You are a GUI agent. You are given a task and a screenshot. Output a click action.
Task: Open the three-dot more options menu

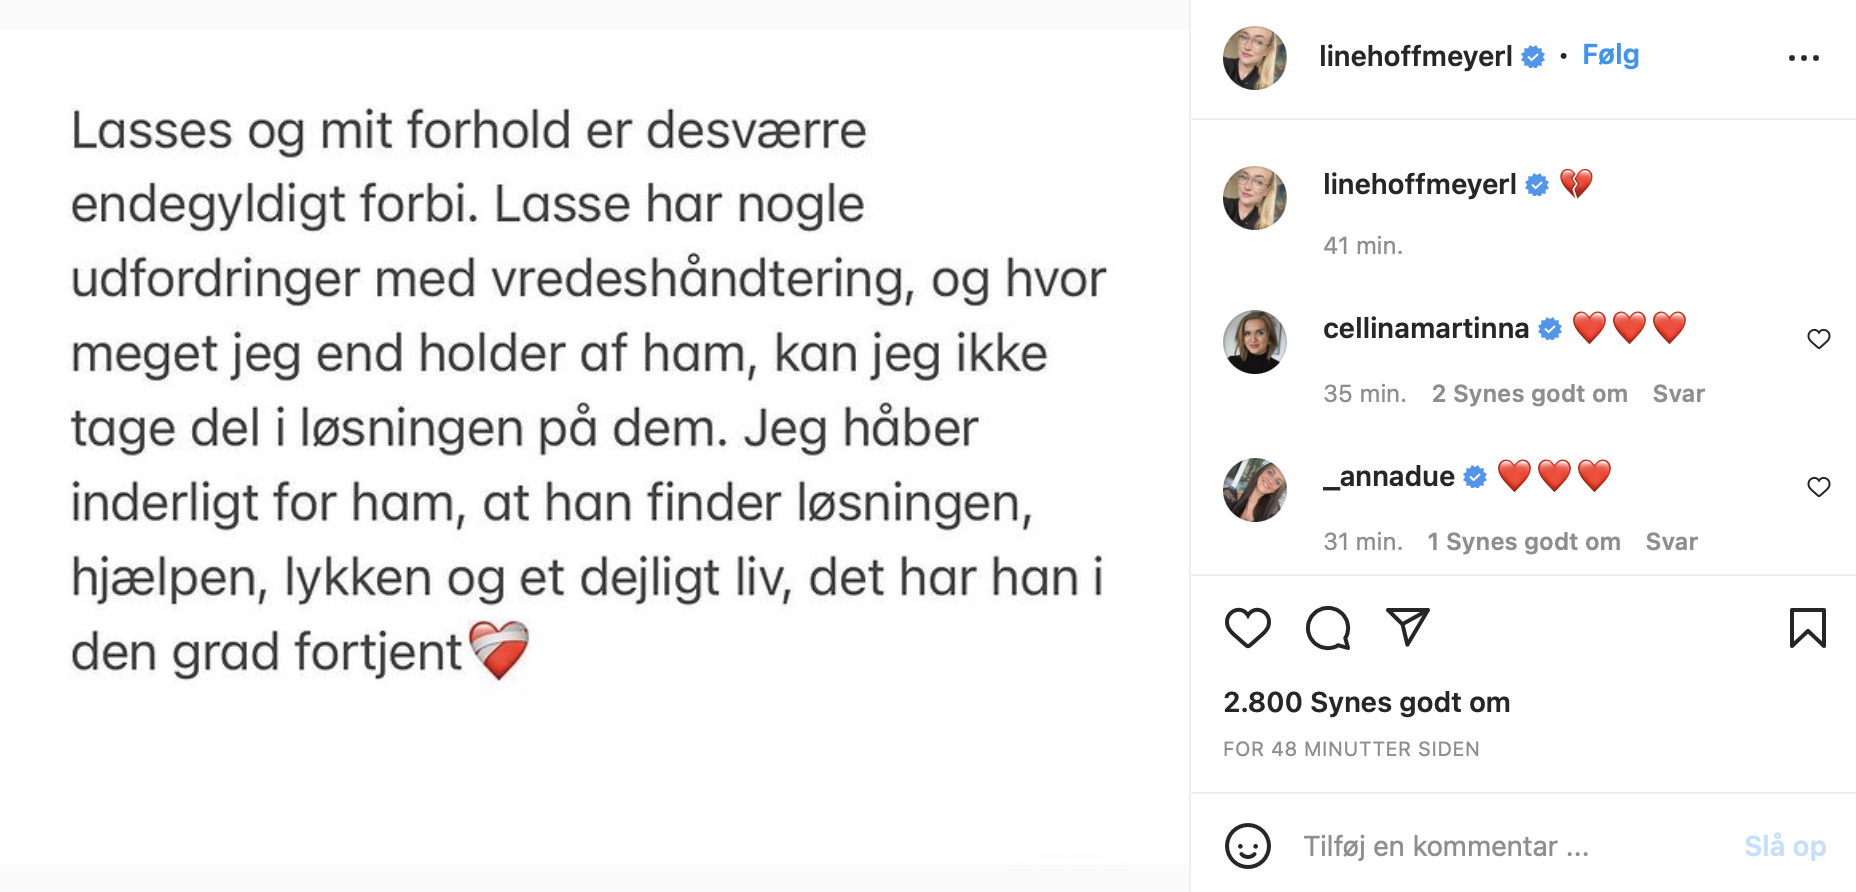[x=1803, y=58]
